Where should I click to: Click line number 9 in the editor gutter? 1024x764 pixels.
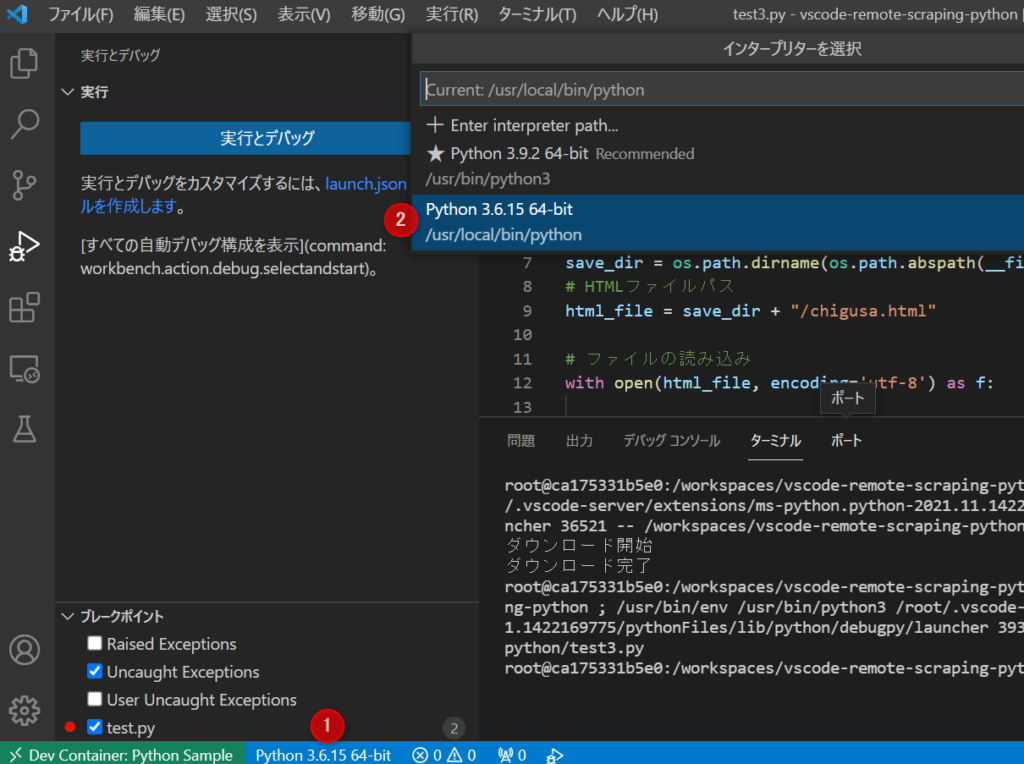click(527, 311)
